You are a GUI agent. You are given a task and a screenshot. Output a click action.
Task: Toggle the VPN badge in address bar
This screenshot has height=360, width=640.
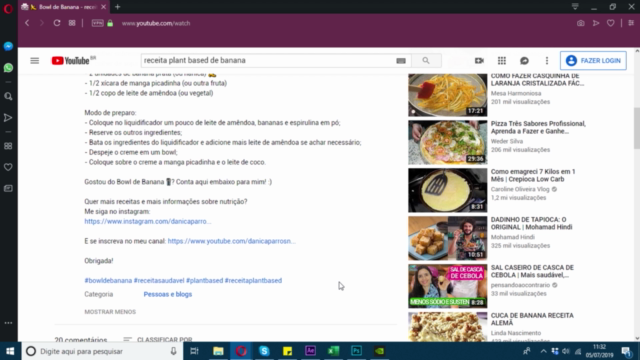coord(98,23)
